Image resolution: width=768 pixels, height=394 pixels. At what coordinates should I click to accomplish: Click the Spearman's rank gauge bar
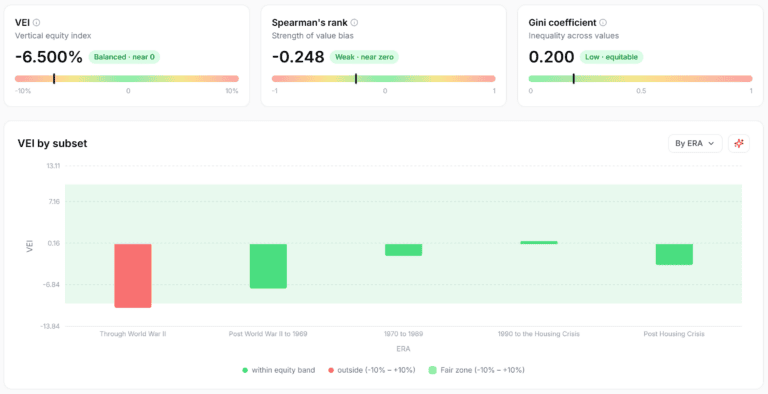point(384,78)
